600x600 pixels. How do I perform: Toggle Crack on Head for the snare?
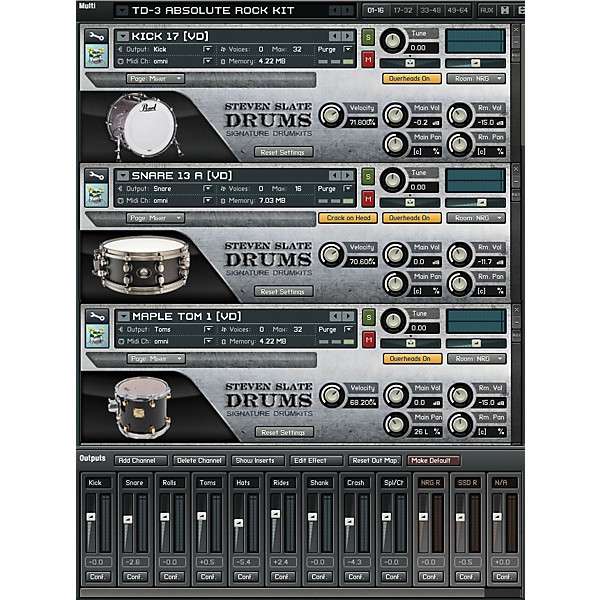tap(348, 218)
